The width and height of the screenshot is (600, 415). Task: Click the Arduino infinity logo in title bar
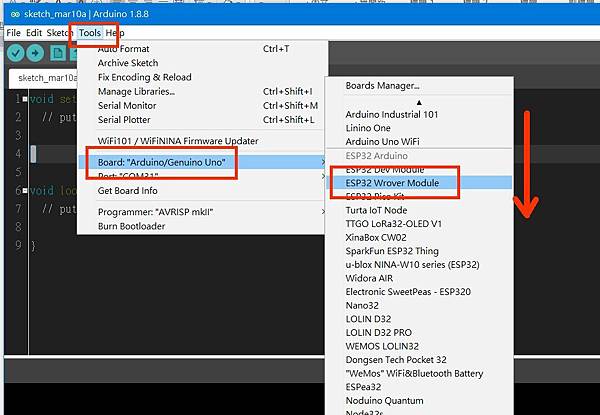pyautogui.click(x=15, y=15)
